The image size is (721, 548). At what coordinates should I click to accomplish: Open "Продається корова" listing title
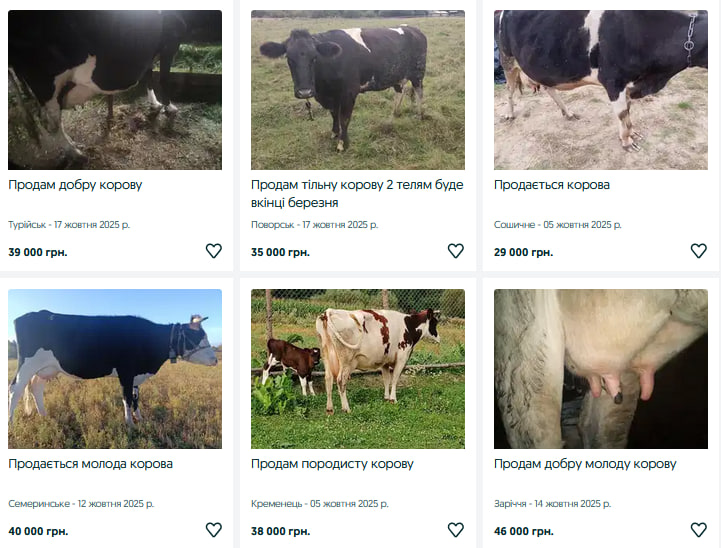[x=552, y=185]
